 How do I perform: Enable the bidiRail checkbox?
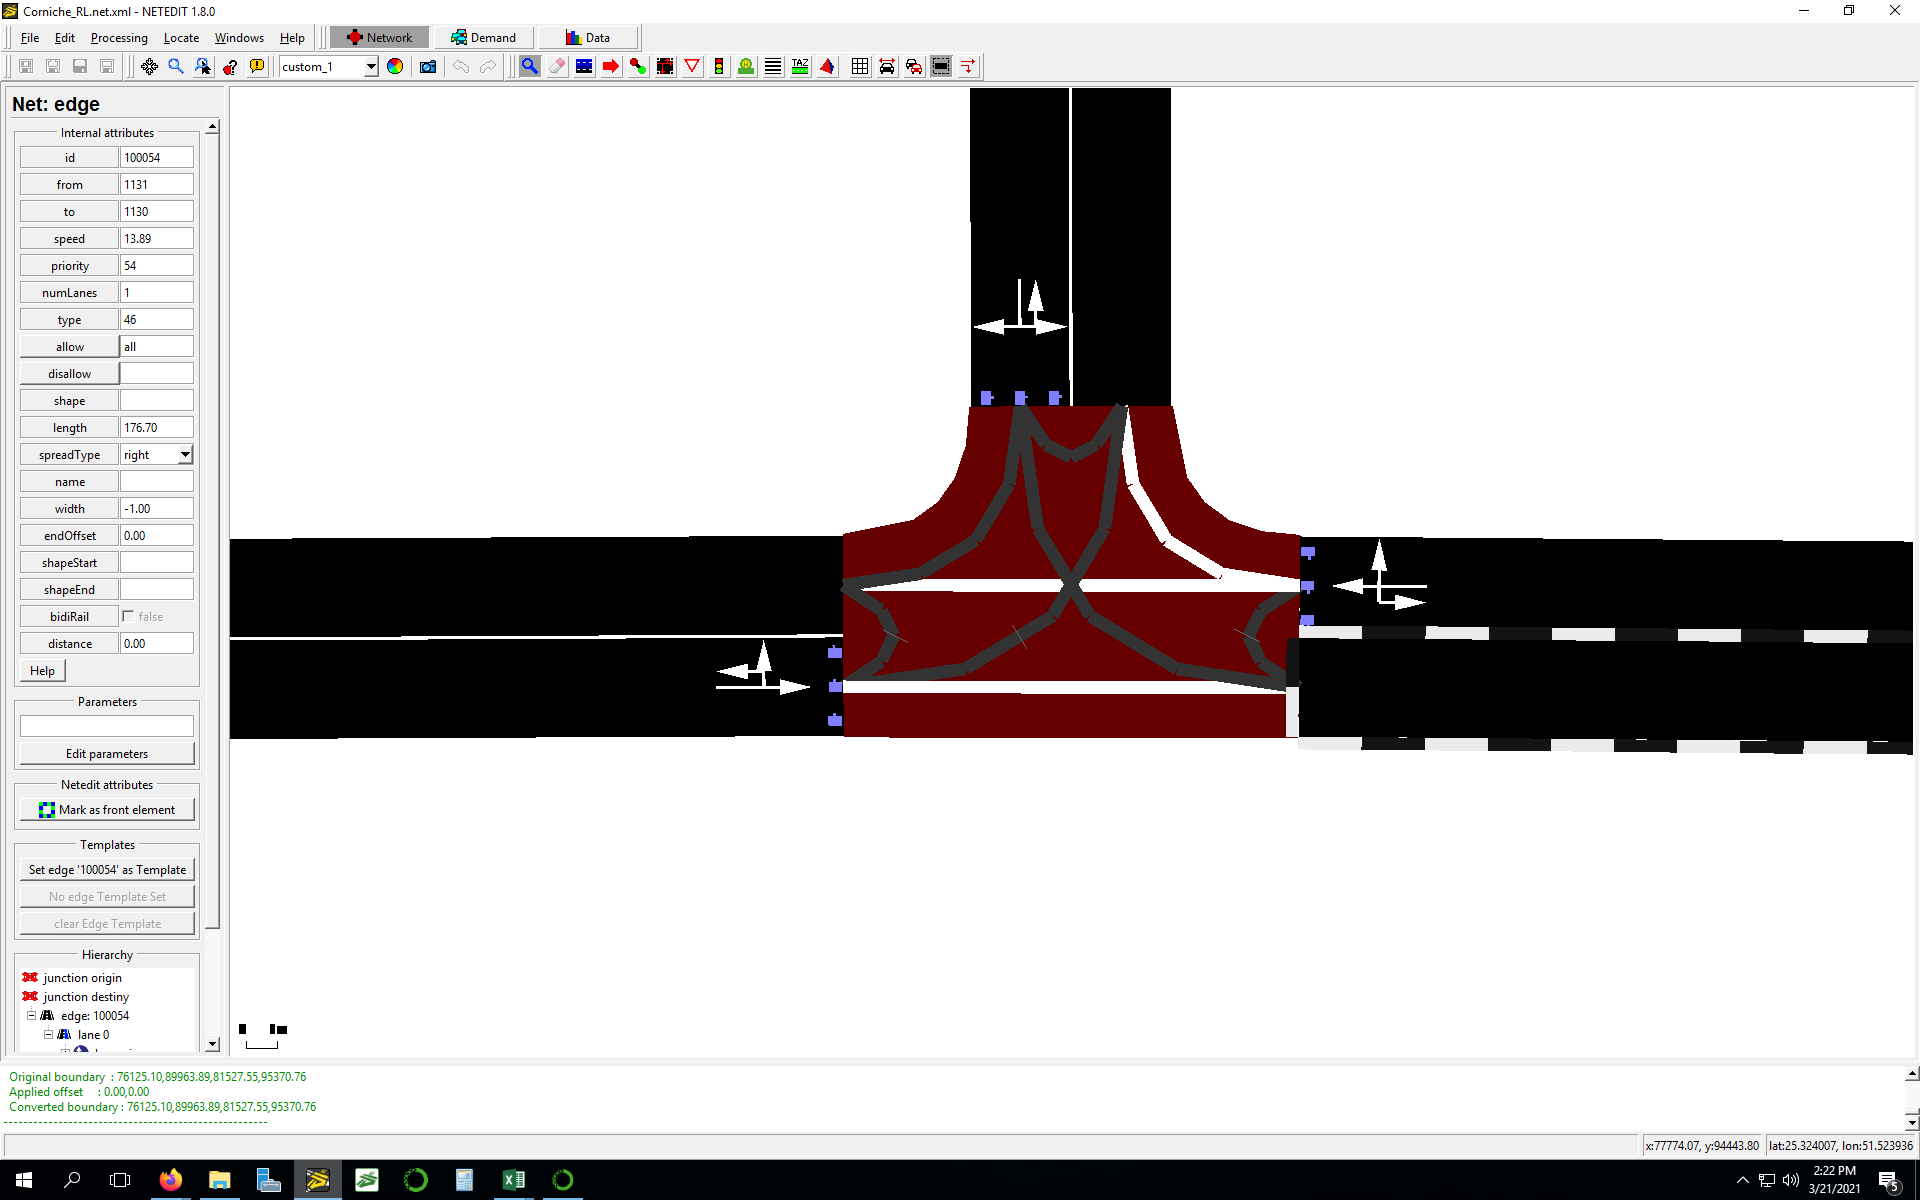point(128,617)
